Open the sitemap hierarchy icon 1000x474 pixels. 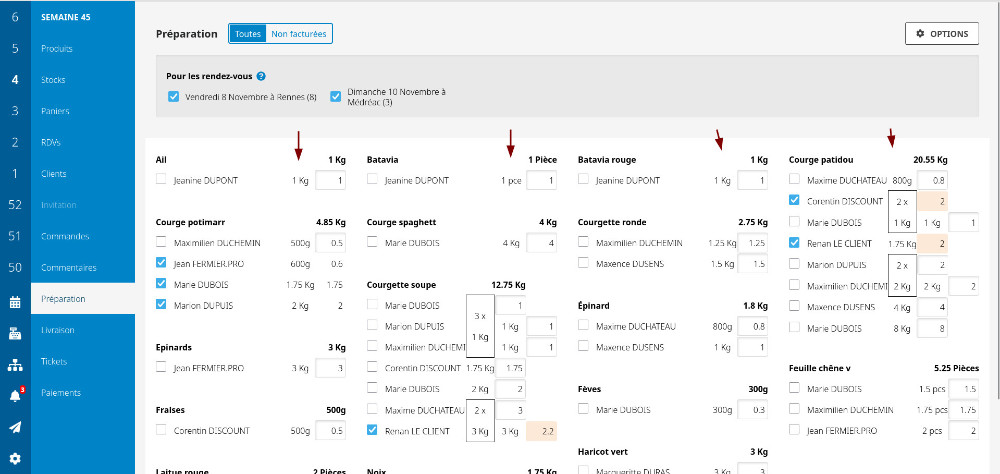click(x=15, y=365)
